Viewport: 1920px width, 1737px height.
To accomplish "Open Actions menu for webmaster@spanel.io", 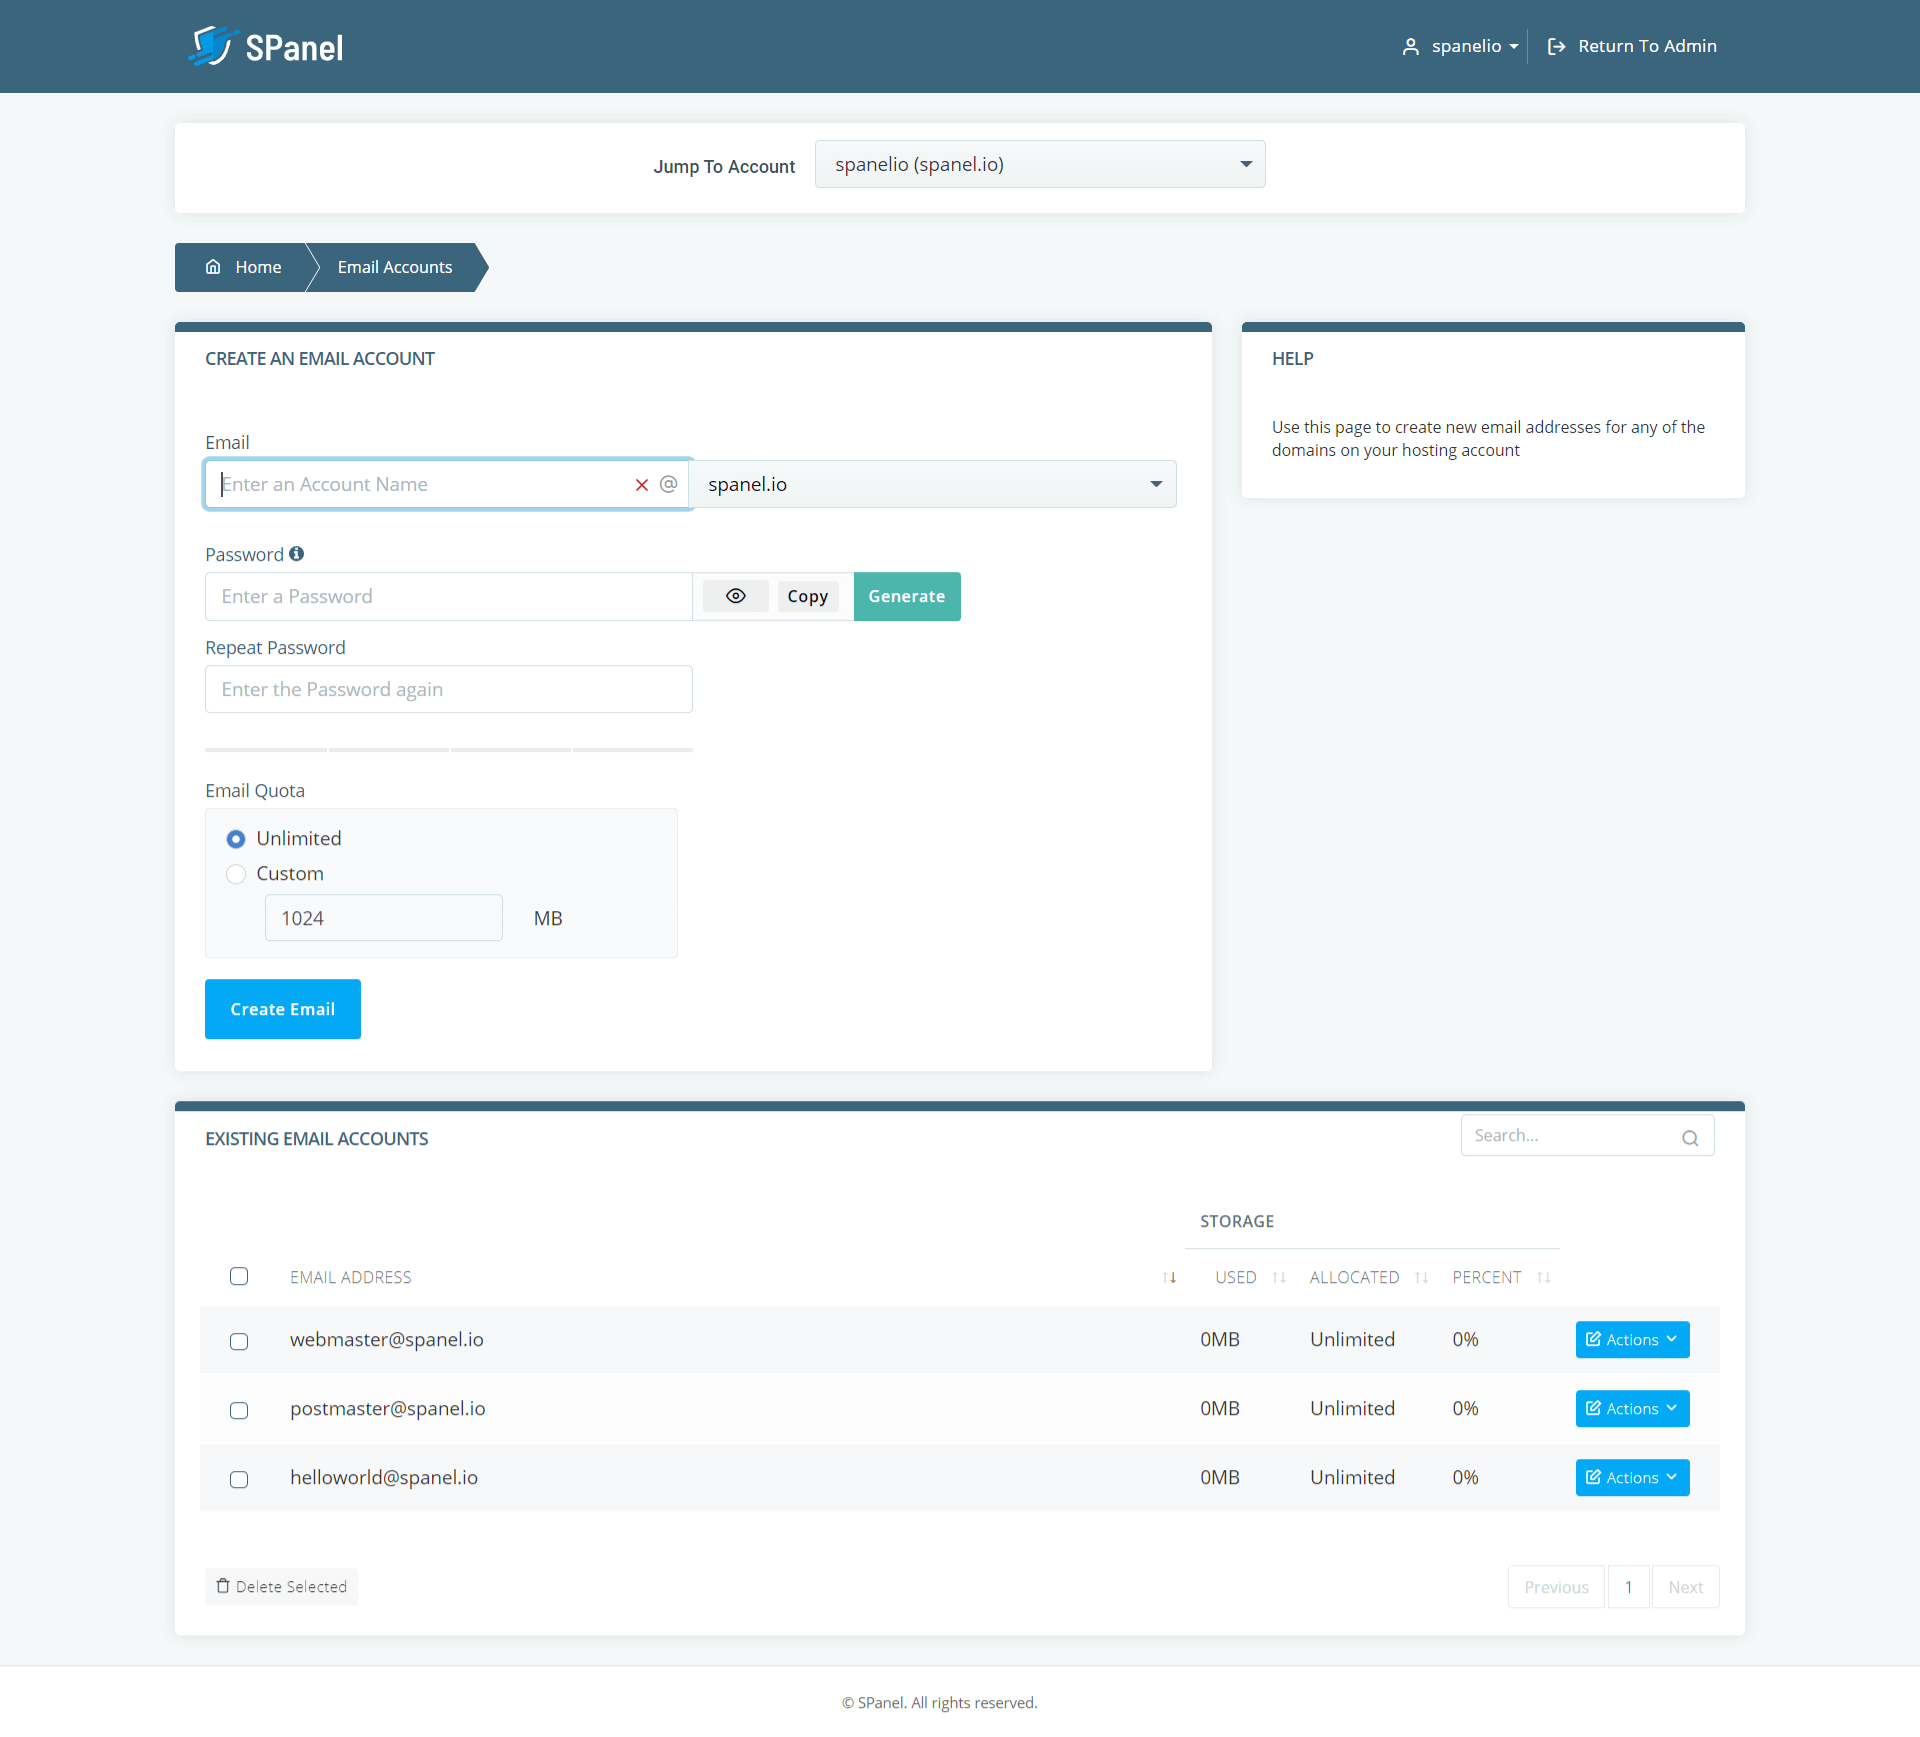I will [1632, 1340].
